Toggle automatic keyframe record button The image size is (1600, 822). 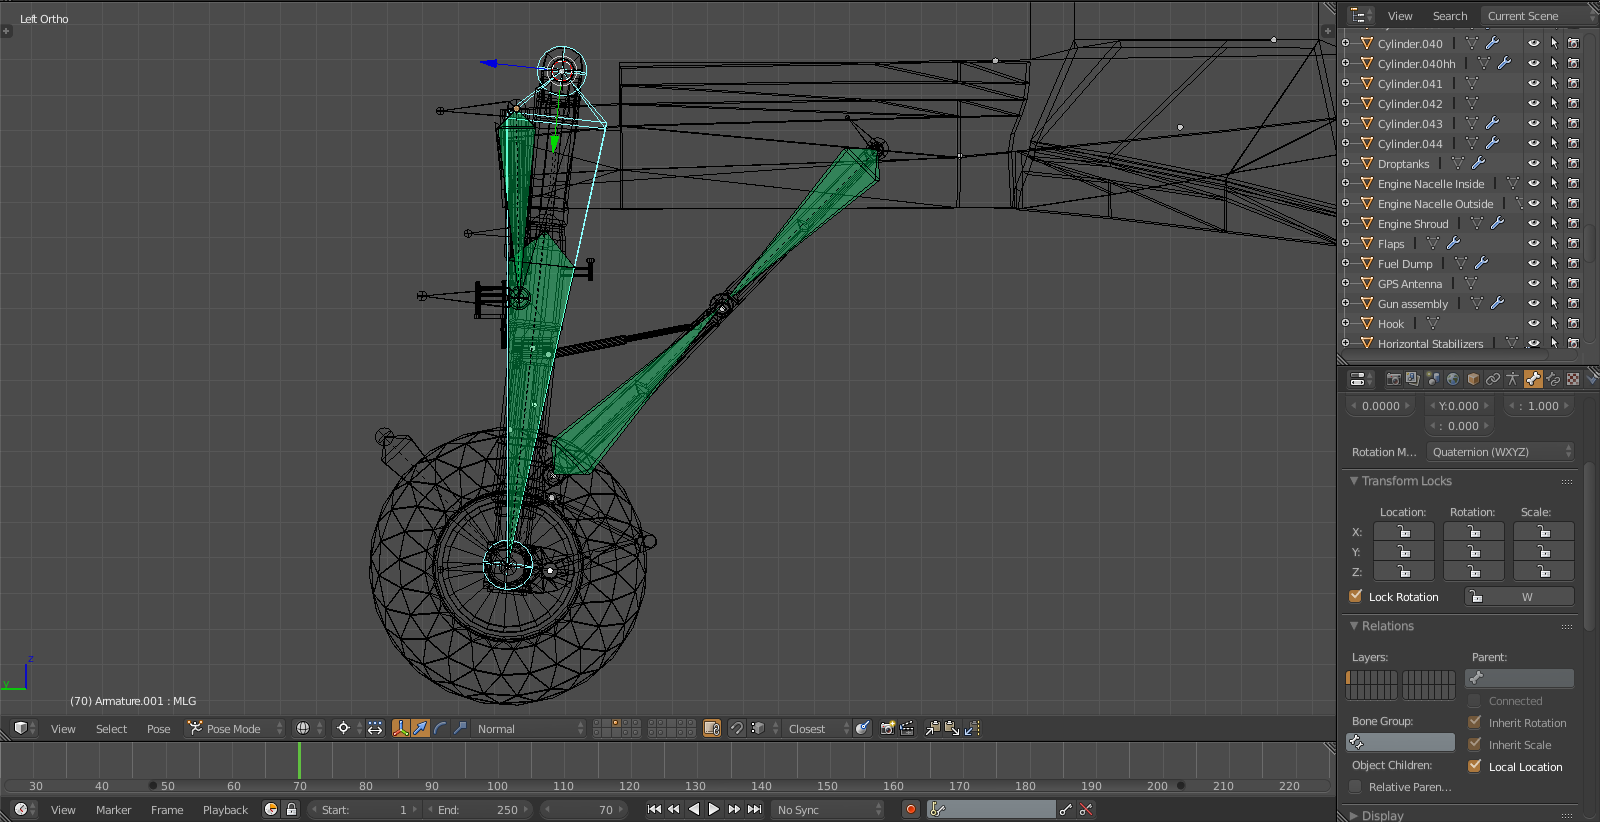[910, 809]
